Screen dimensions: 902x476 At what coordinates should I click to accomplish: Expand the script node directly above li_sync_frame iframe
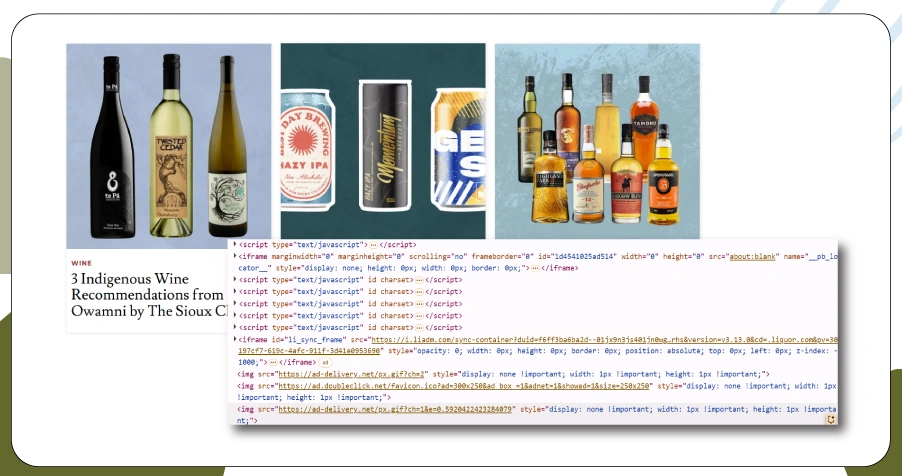(x=235, y=327)
